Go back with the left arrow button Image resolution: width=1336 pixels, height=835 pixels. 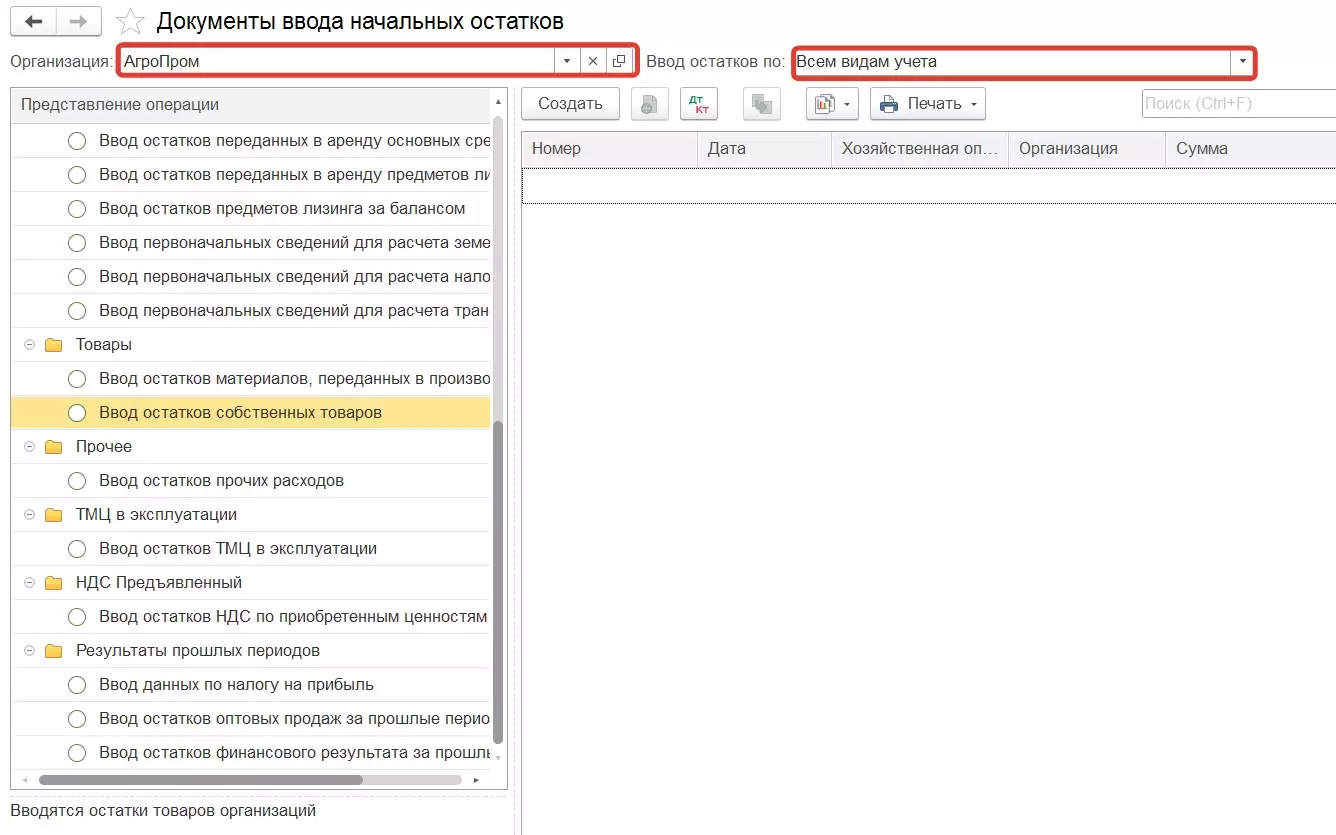(33, 21)
